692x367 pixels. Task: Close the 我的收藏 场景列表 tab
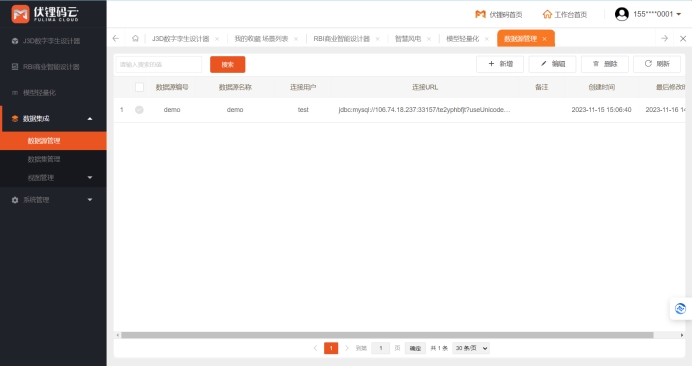point(296,39)
